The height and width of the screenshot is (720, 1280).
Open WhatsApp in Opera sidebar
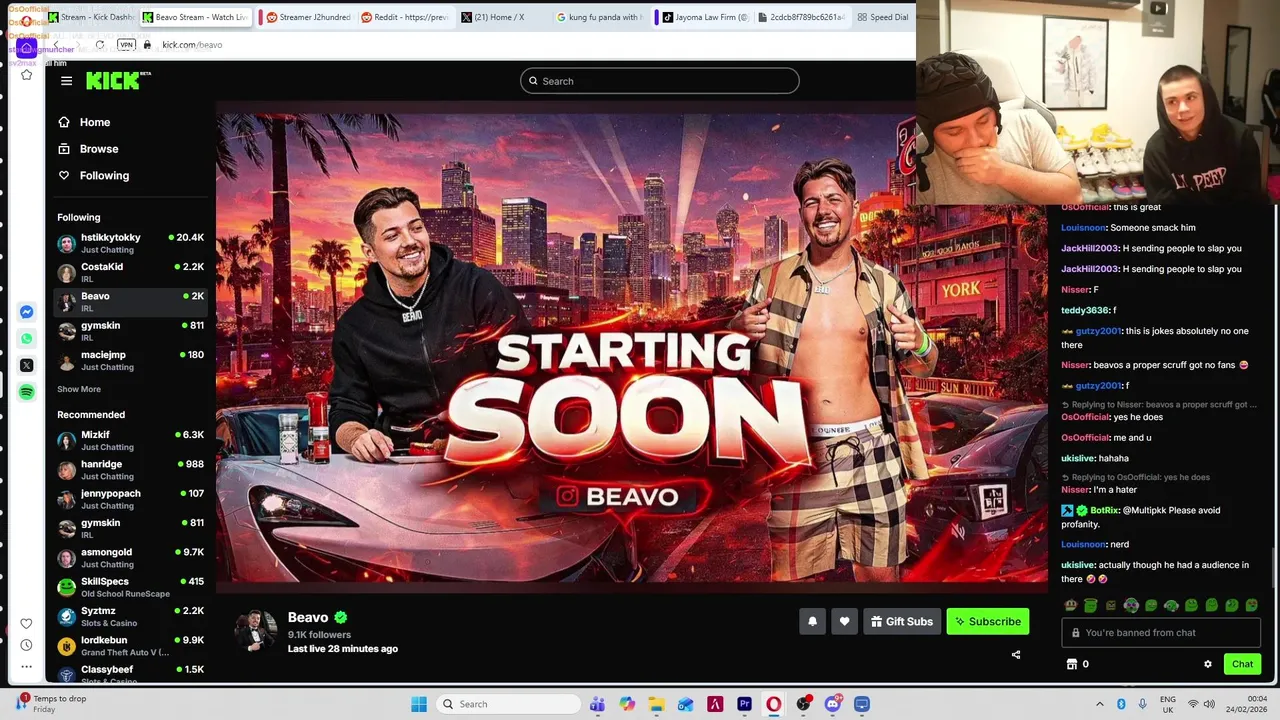[x=27, y=338]
